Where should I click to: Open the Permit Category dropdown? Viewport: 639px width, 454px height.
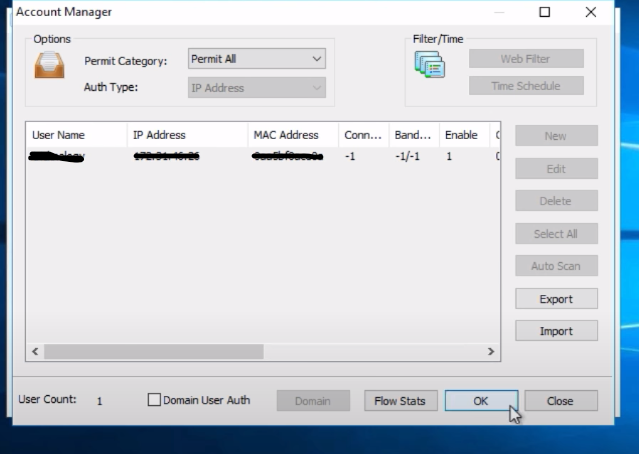(257, 59)
